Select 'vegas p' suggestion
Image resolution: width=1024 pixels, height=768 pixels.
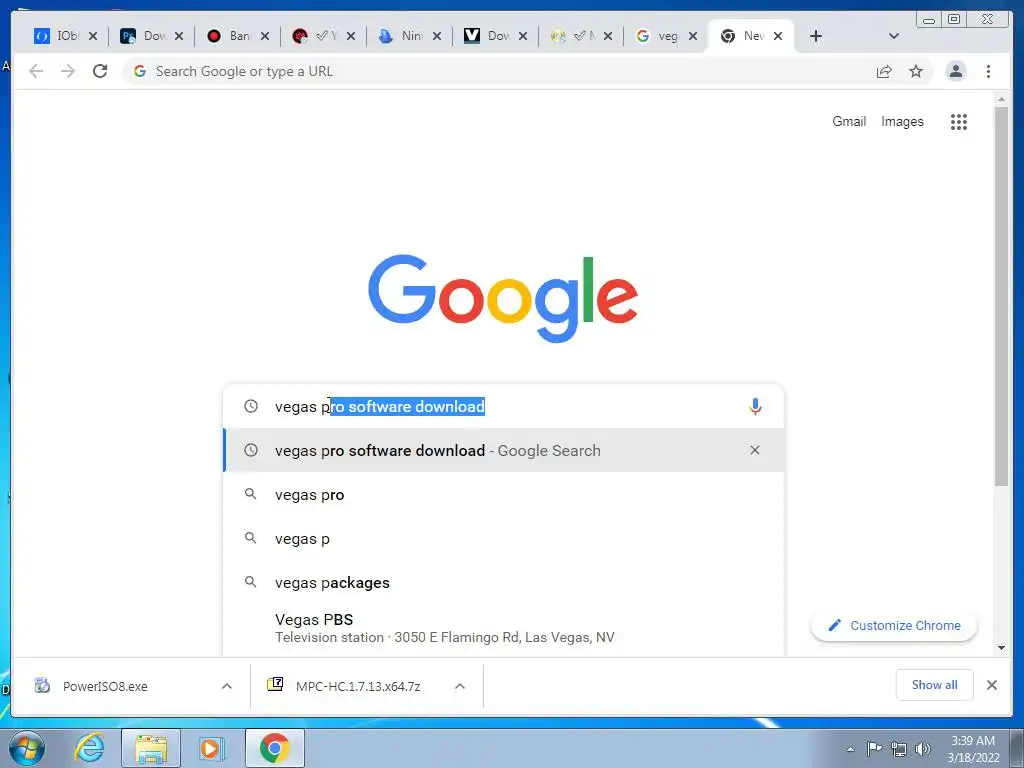[503, 538]
